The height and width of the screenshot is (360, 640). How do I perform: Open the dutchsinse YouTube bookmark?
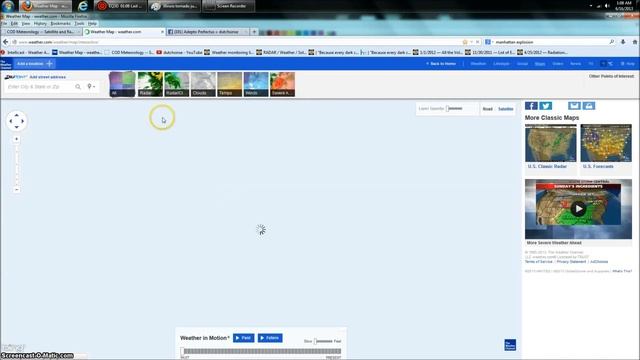pyautogui.click(x=180, y=52)
